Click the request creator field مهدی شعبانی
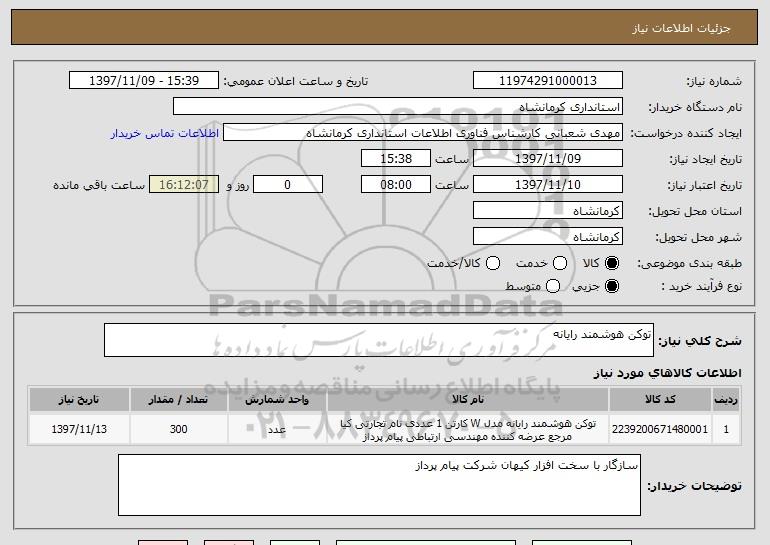This screenshot has width=770, height=545. click(x=423, y=133)
